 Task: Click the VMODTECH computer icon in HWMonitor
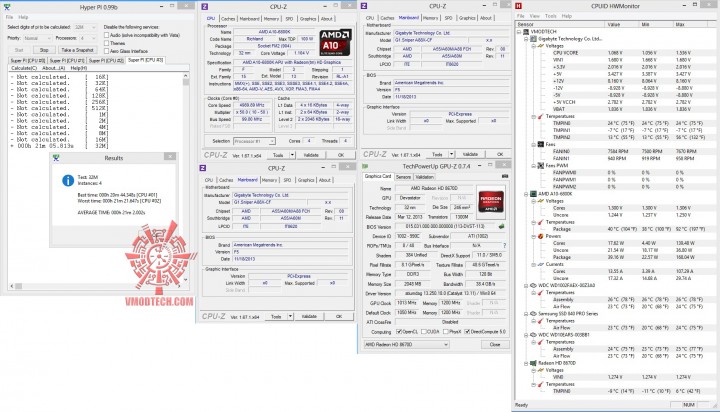[x=526, y=32]
